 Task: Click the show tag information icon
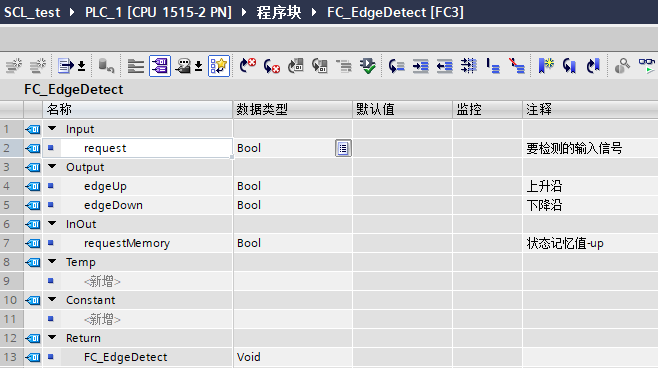(183, 66)
